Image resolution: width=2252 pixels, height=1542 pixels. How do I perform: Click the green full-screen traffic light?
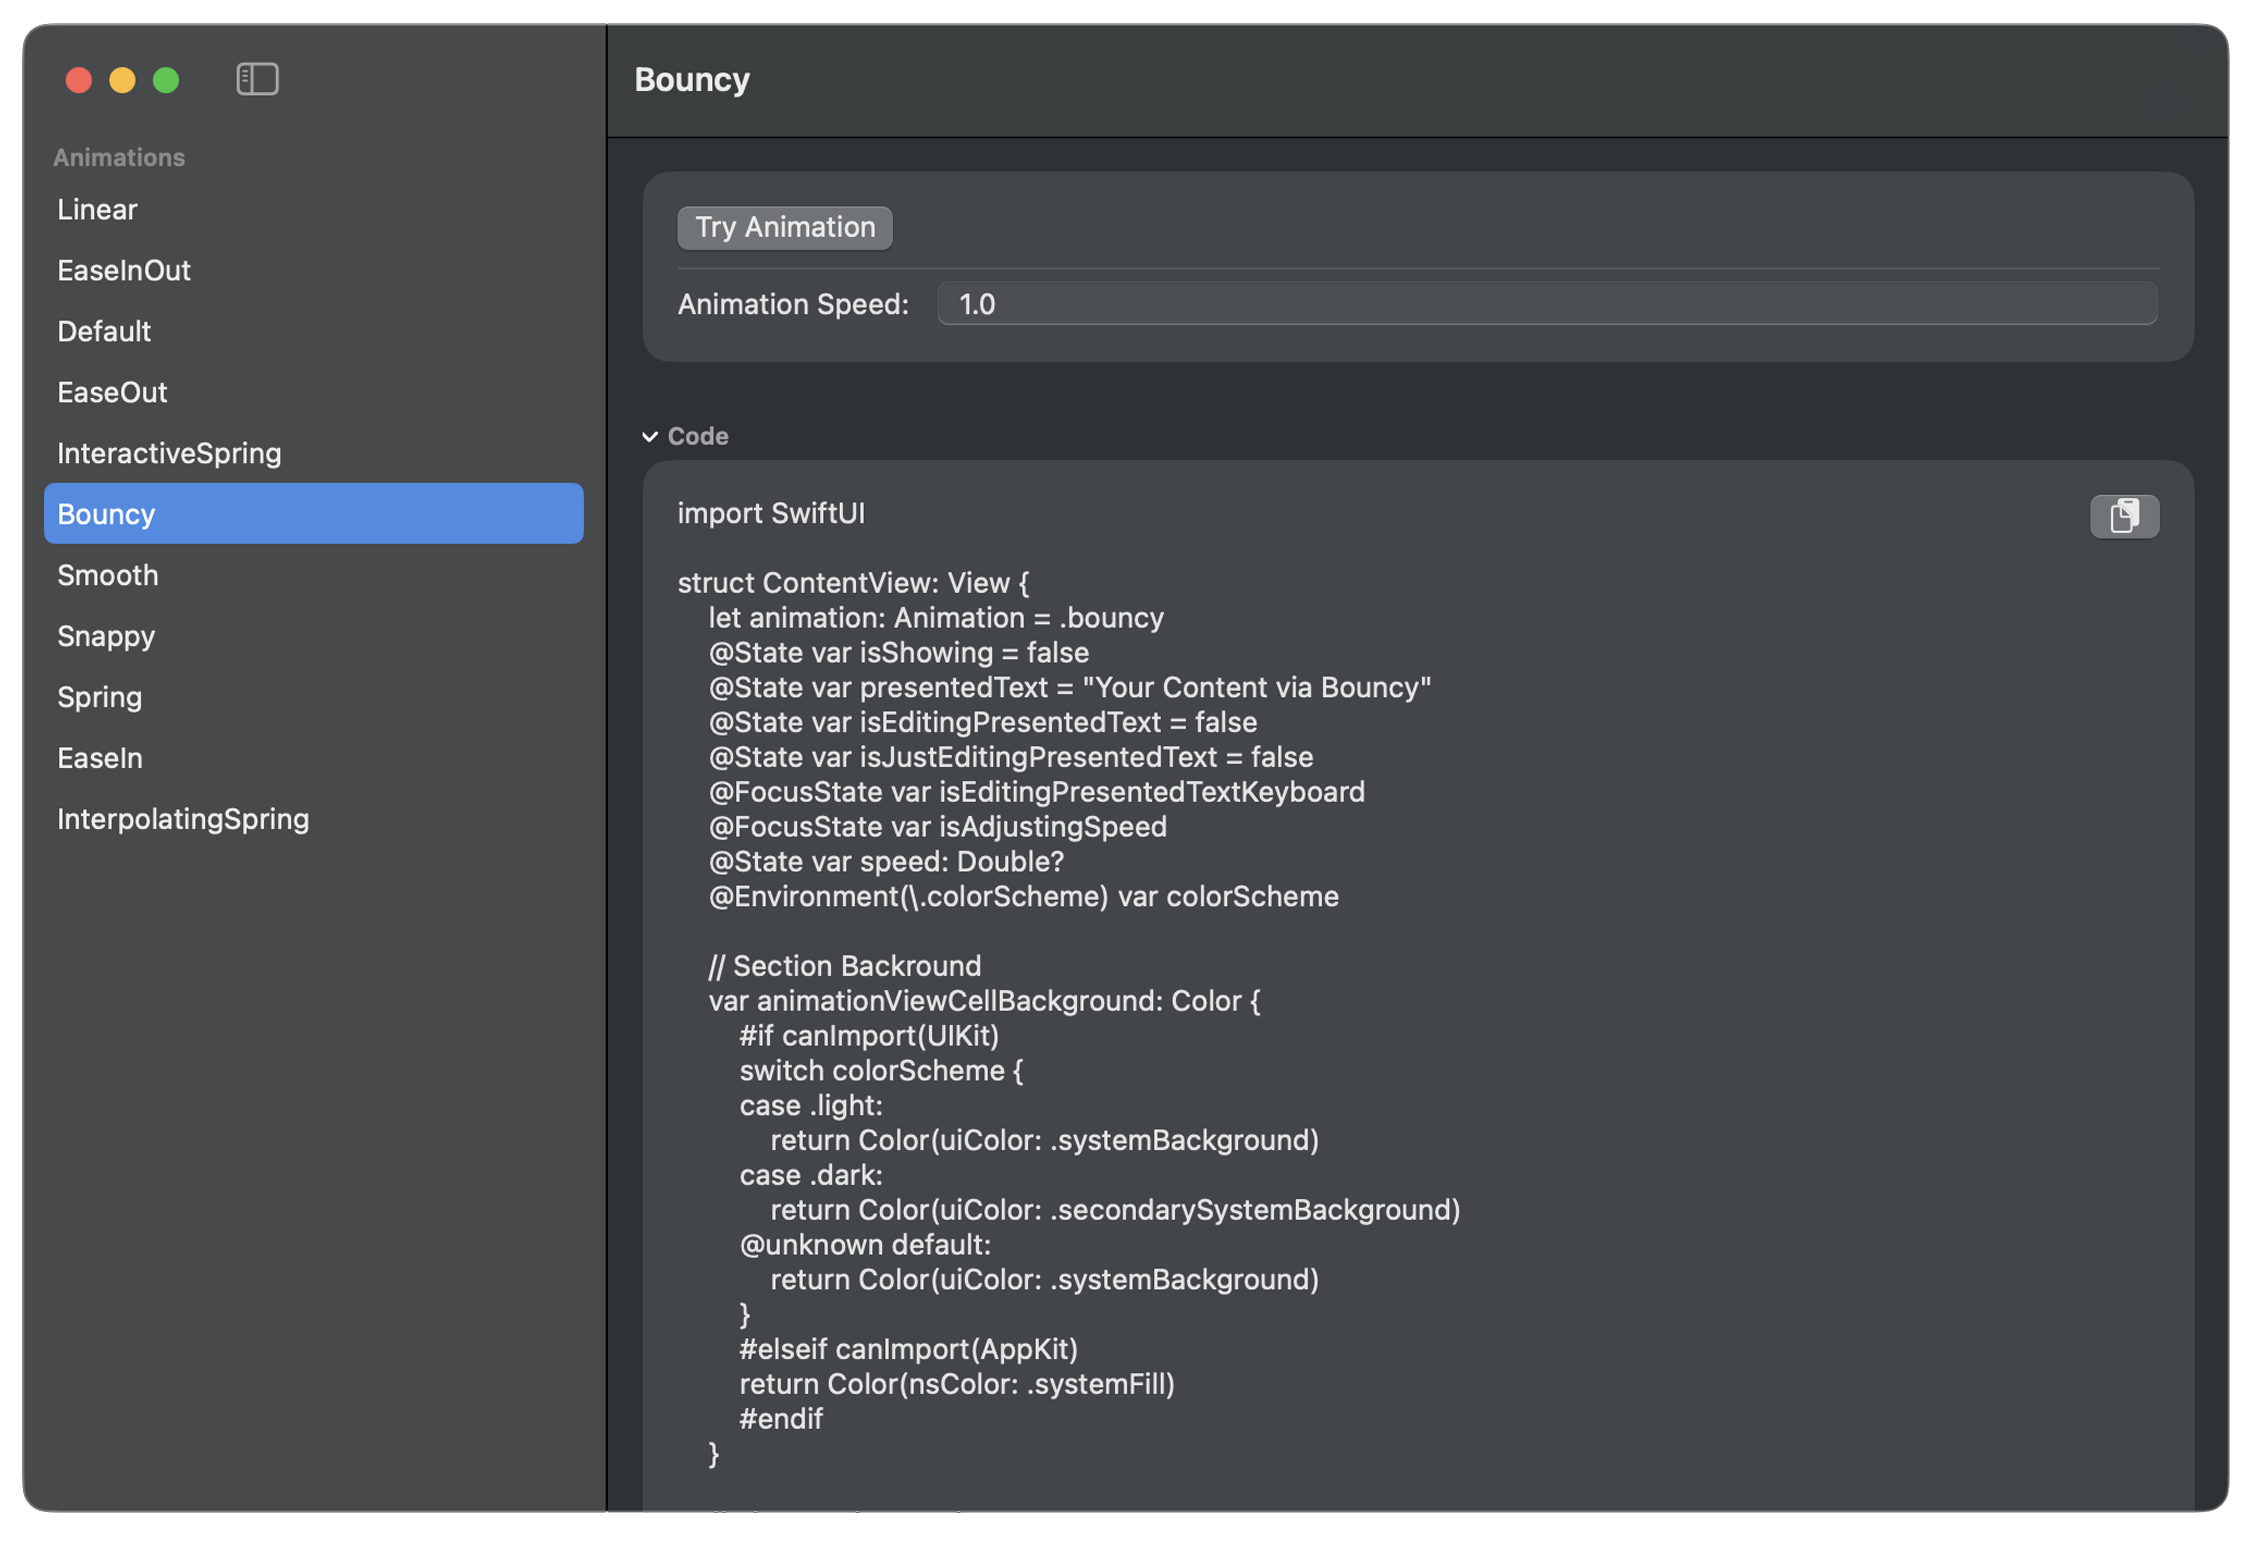(x=166, y=79)
